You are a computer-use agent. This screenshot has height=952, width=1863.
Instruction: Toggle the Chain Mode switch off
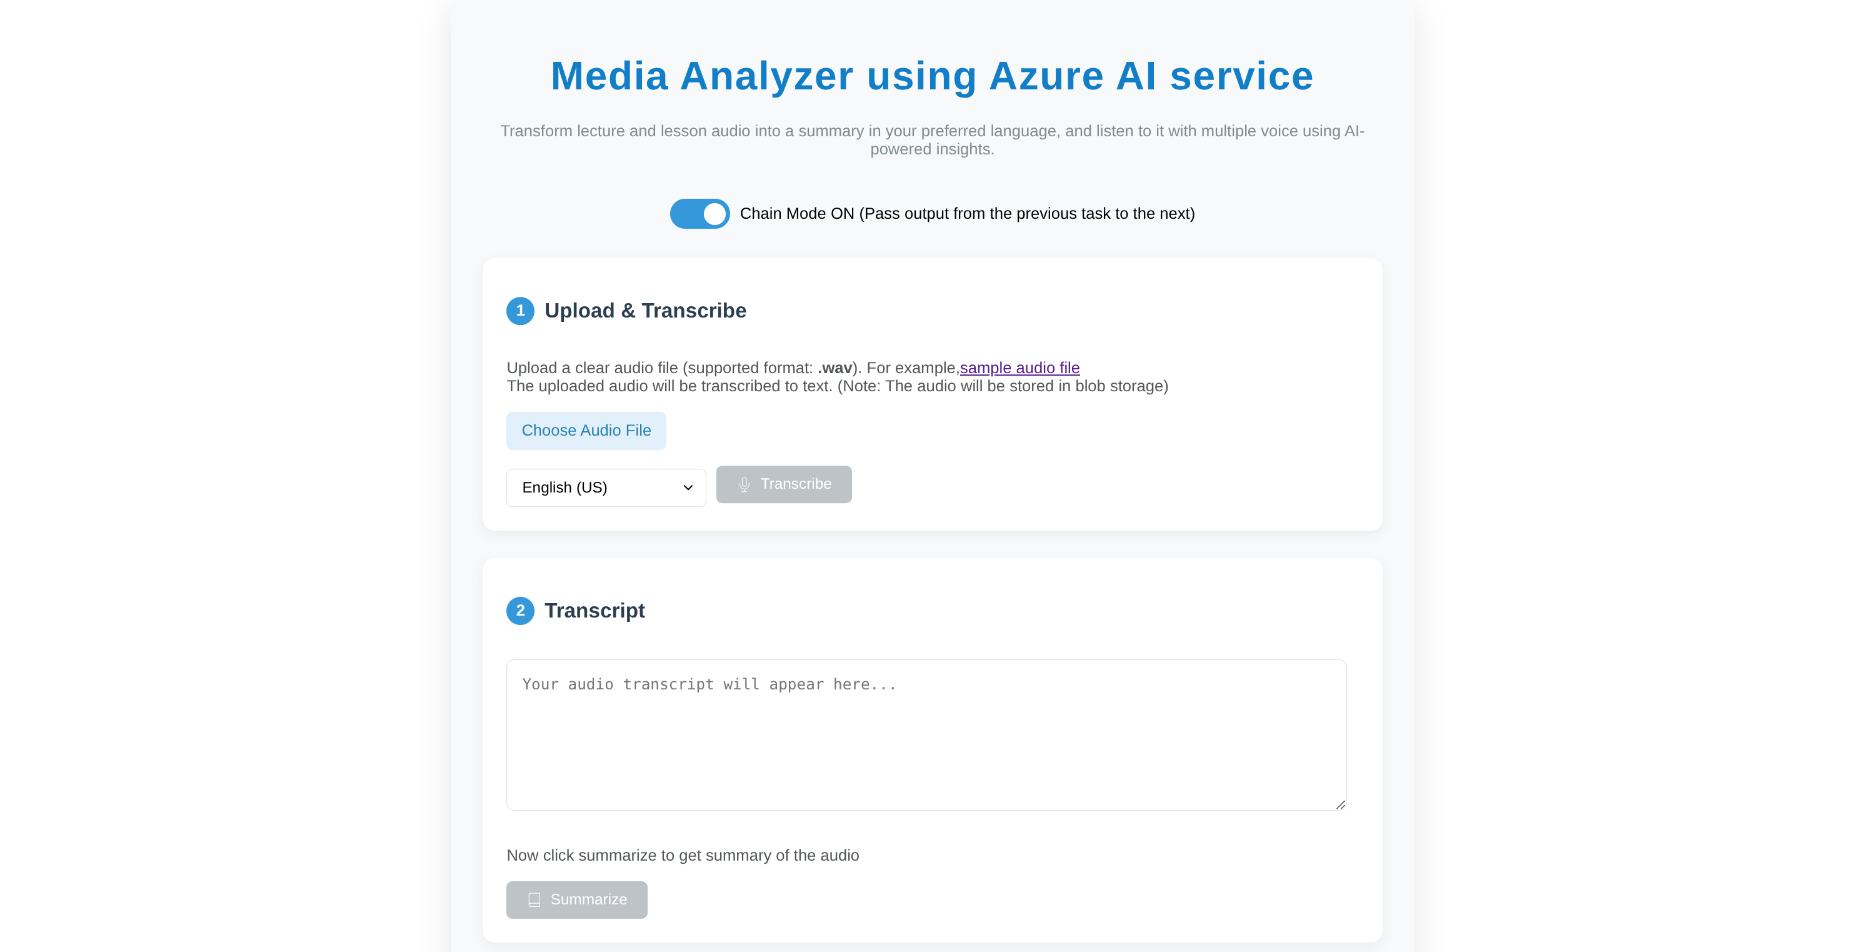(699, 214)
